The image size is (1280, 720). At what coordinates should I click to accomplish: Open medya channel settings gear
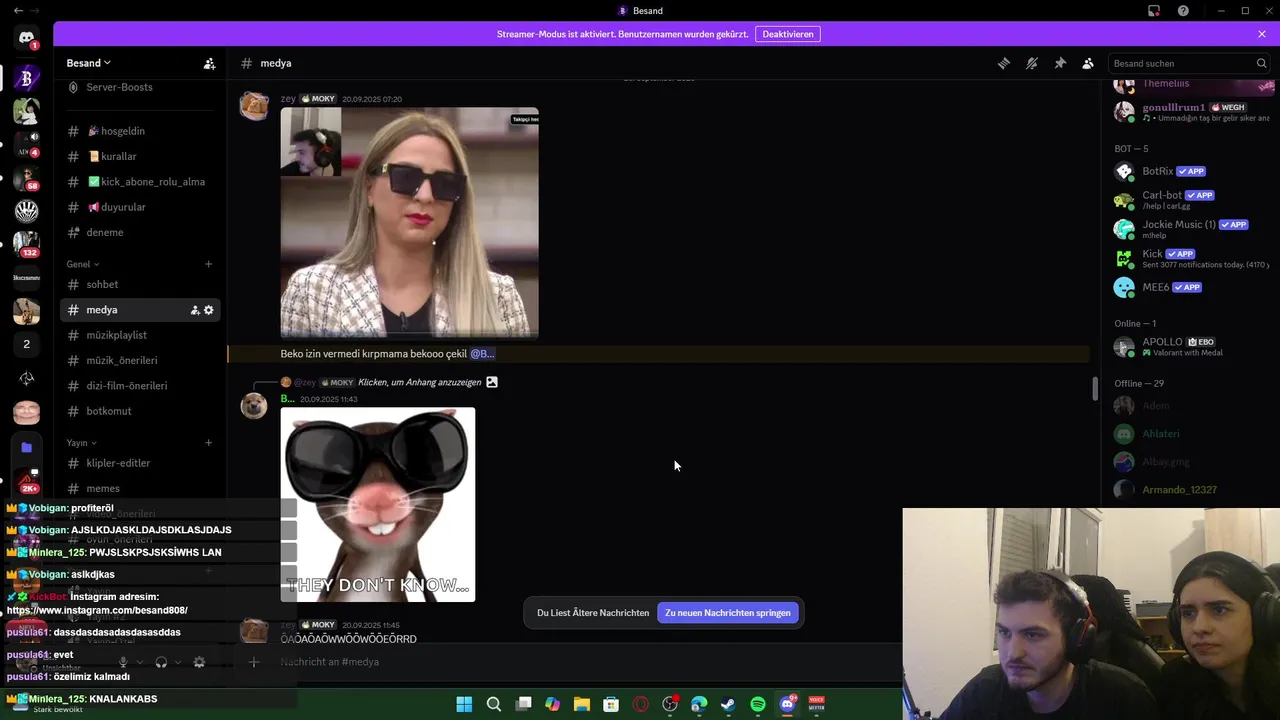[x=209, y=310]
